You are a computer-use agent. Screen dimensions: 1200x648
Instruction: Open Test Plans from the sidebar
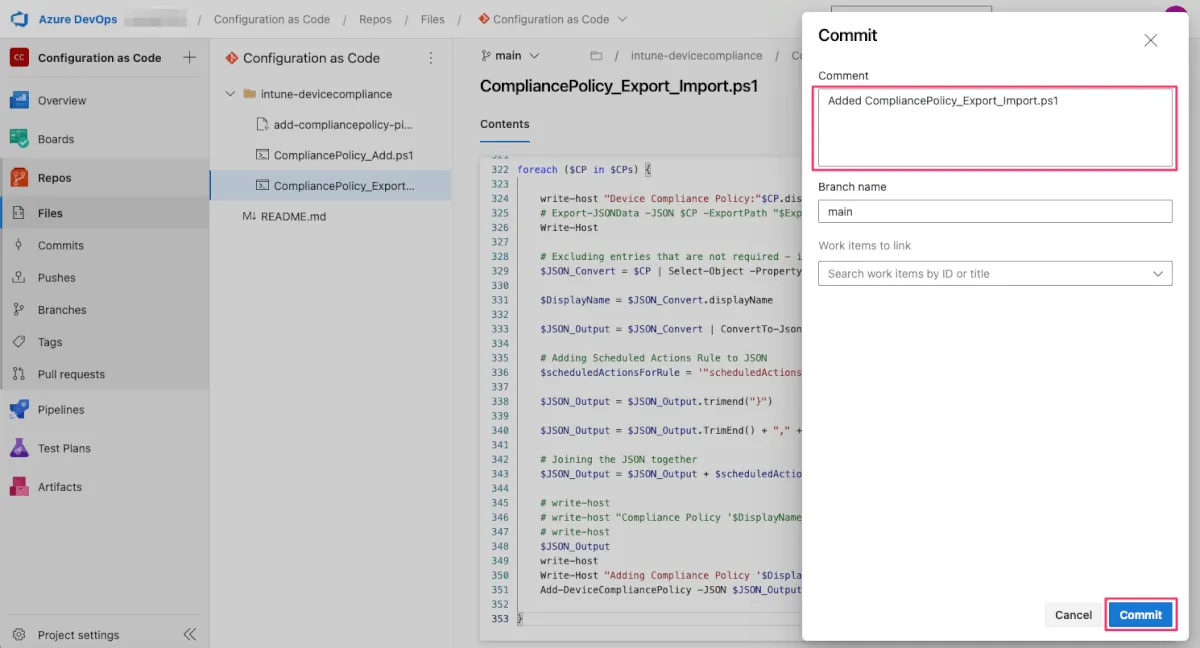(63, 448)
